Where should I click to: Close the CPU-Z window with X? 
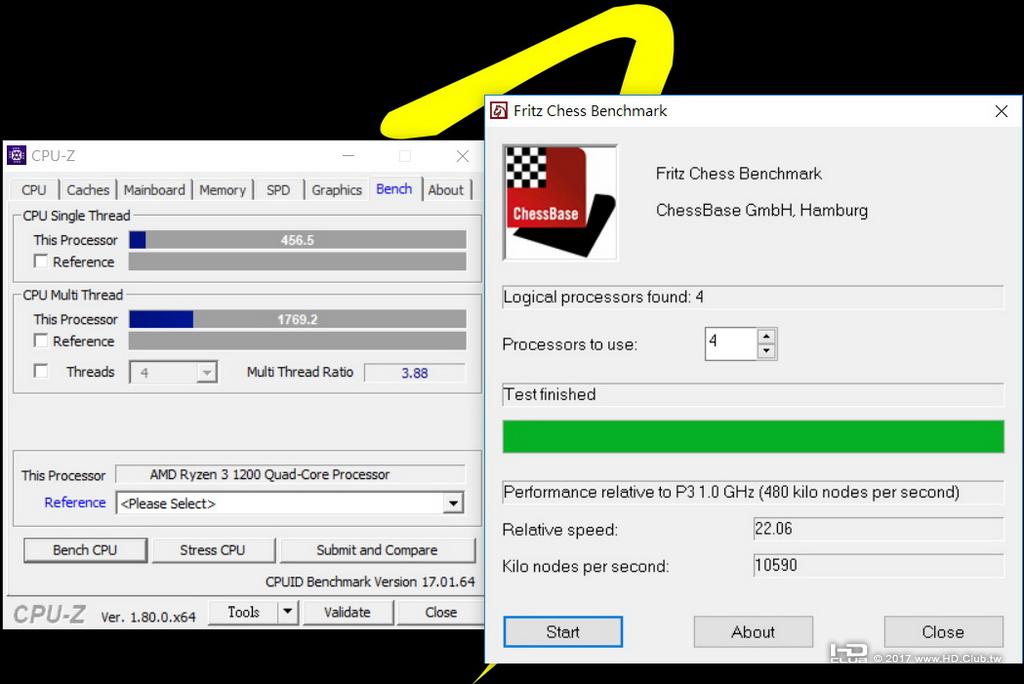(x=462, y=156)
